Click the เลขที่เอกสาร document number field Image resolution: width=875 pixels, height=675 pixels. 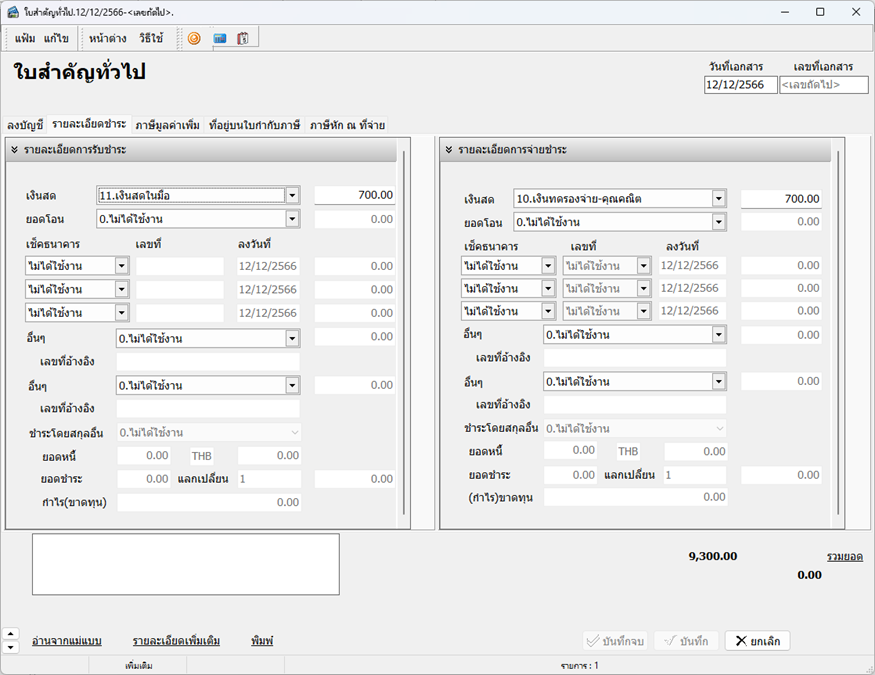[824, 85]
